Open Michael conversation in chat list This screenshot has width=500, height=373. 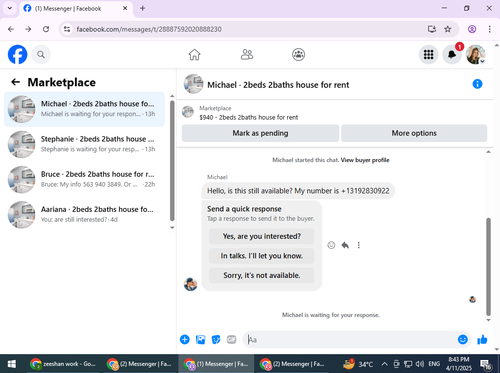[84, 109]
